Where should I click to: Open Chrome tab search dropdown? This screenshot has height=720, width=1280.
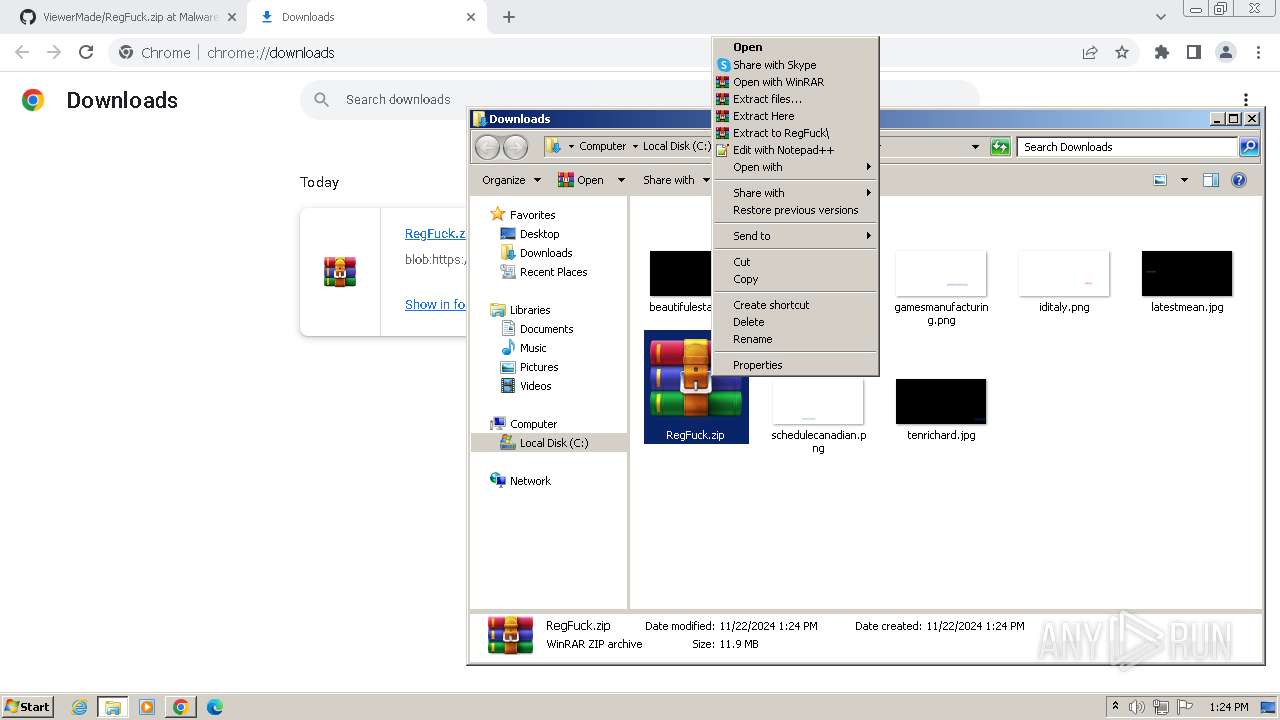[1161, 17]
